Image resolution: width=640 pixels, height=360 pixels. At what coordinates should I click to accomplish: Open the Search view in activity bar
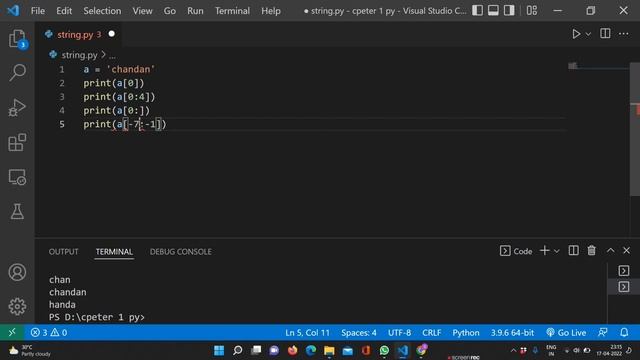click(x=17, y=73)
